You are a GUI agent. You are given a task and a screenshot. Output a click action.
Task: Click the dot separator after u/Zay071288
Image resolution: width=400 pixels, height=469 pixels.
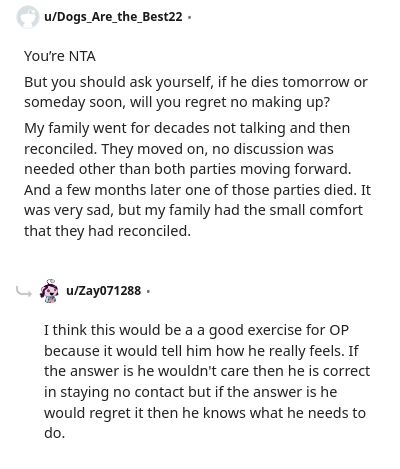148,291
